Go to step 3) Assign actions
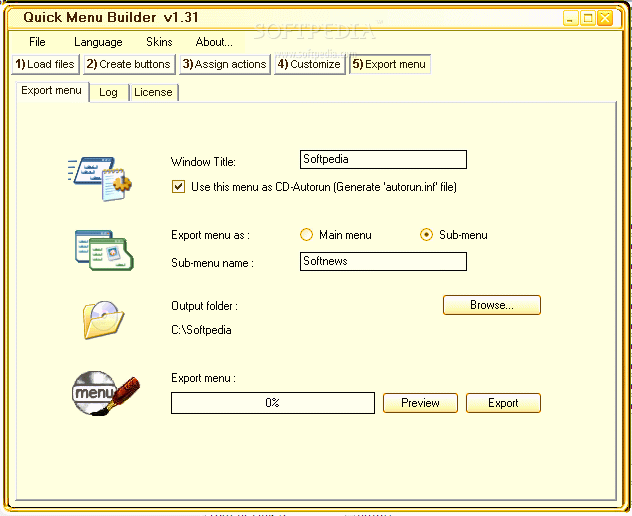 pos(225,64)
